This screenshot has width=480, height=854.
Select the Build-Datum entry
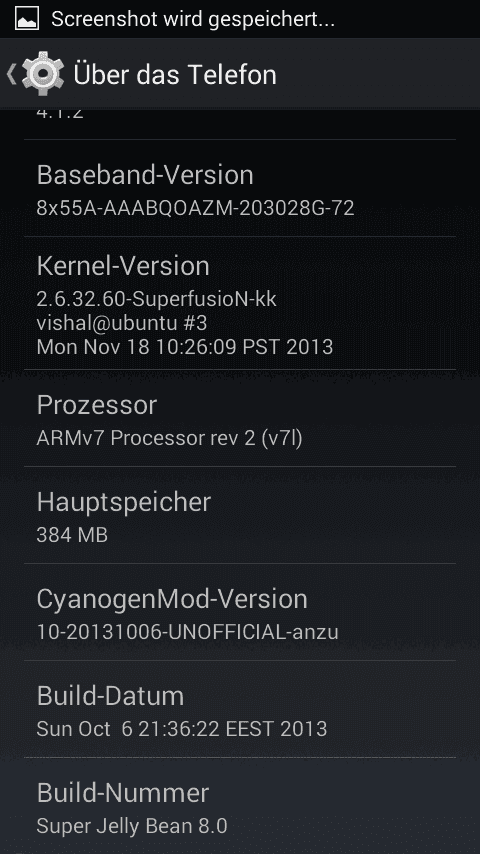coord(240,709)
